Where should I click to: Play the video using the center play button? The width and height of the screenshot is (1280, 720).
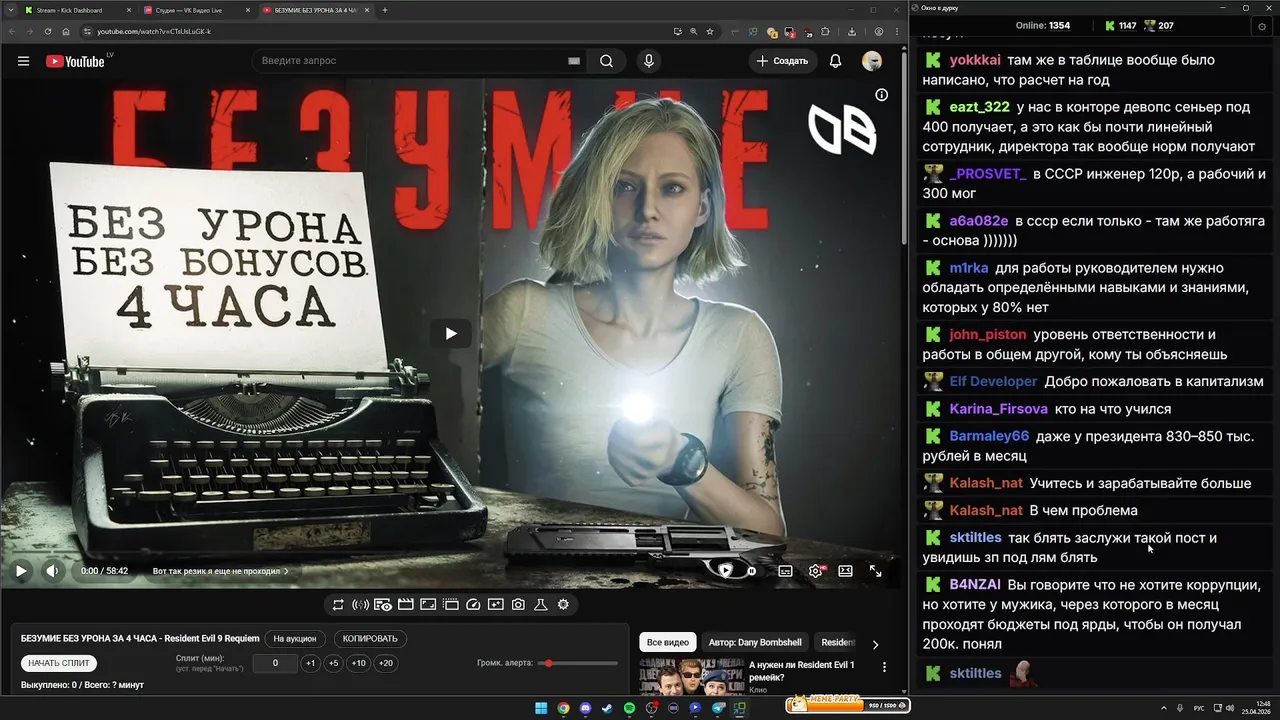[451, 333]
